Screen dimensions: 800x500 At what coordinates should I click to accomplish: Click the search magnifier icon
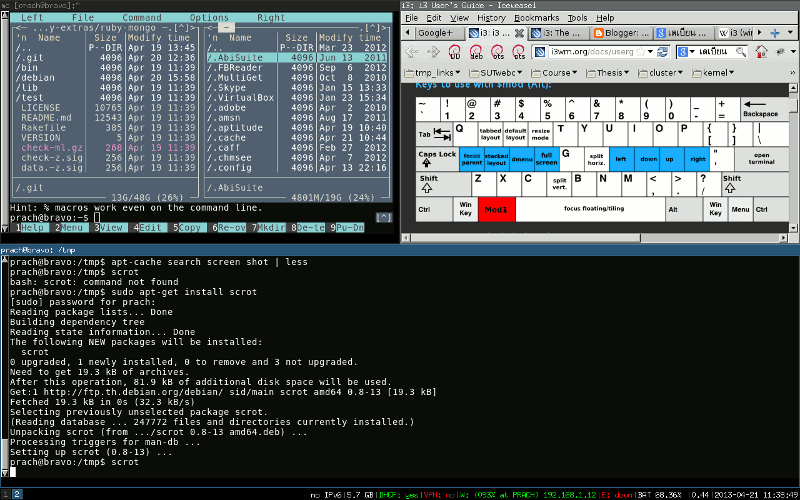pyautogui.click(x=740, y=52)
